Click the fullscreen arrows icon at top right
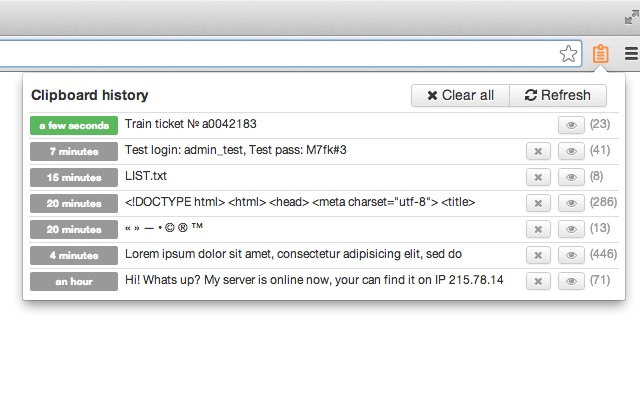This screenshot has width=640, height=400. (x=630, y=16)
